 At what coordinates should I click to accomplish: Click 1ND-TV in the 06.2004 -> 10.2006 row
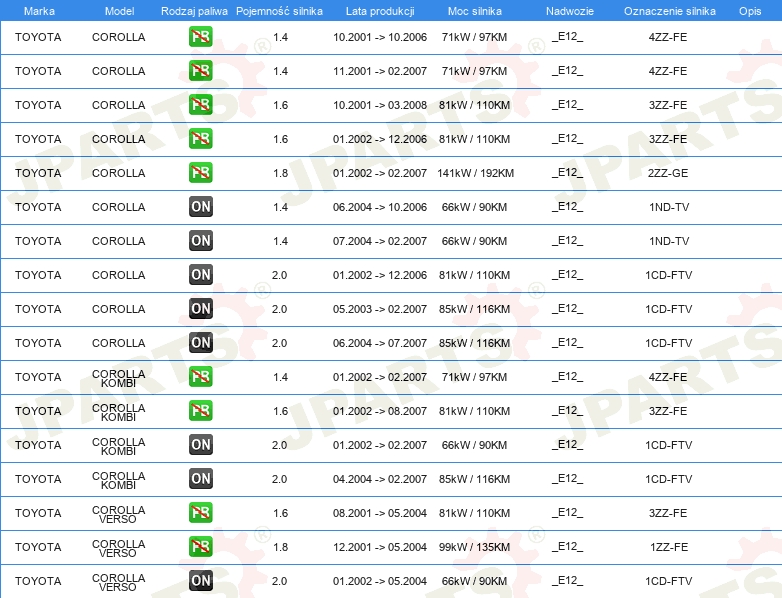(x=669, y=207)
